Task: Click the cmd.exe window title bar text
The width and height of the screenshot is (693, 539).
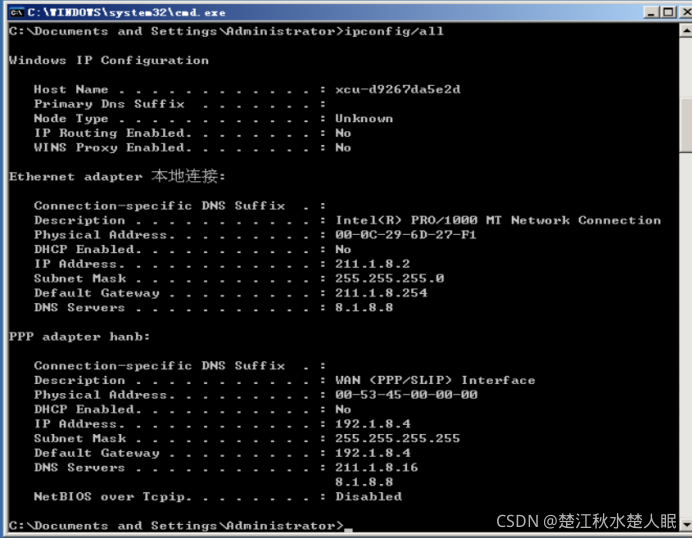Action: pyautogui.click(x=126, y=12)
